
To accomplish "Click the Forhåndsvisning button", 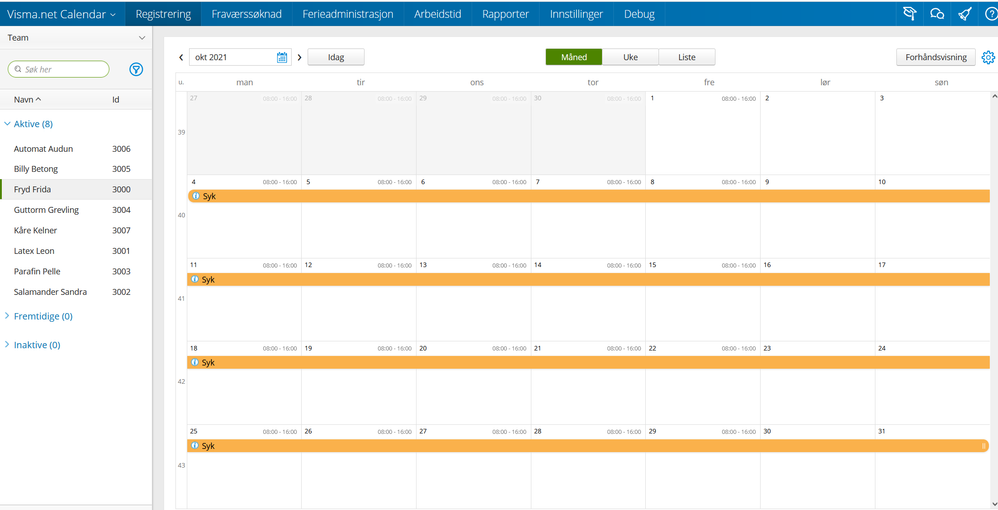I will (x=936, y=57).
